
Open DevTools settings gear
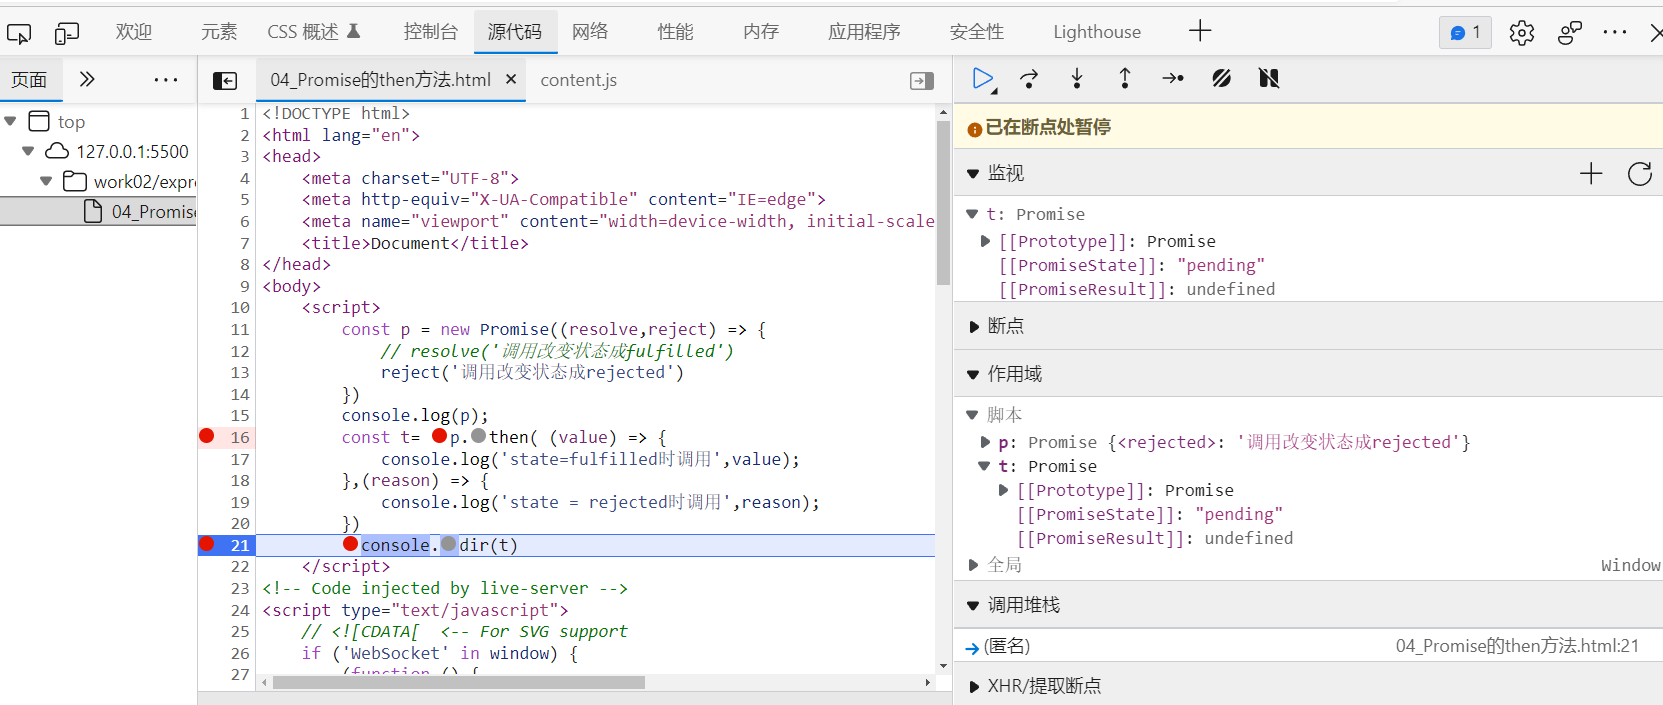[1522, 33]
